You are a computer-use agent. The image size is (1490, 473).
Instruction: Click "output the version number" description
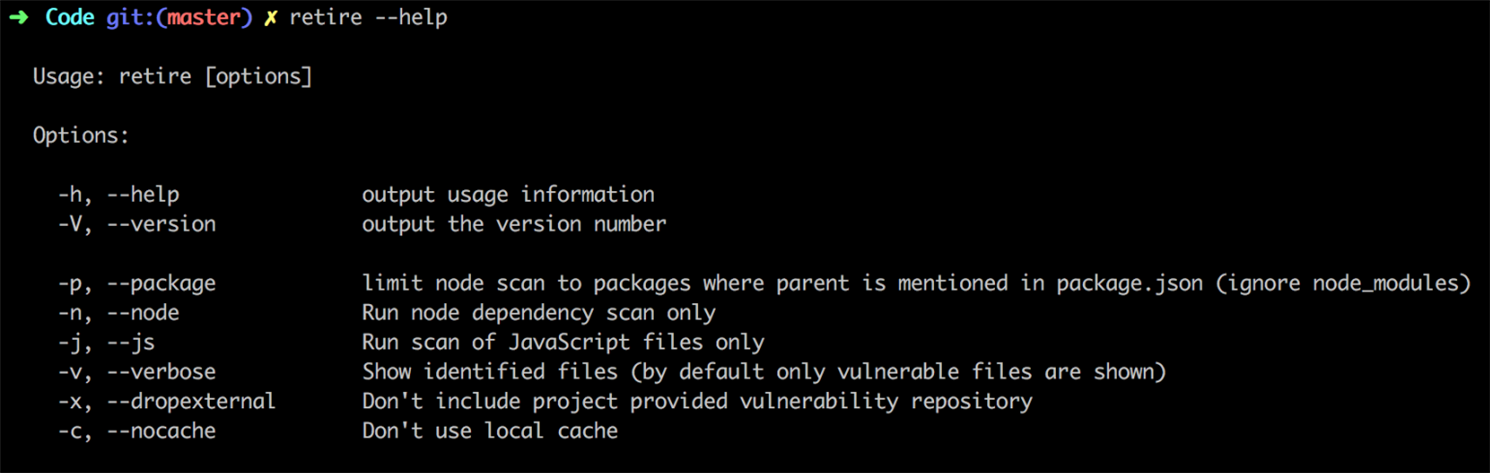514,224
